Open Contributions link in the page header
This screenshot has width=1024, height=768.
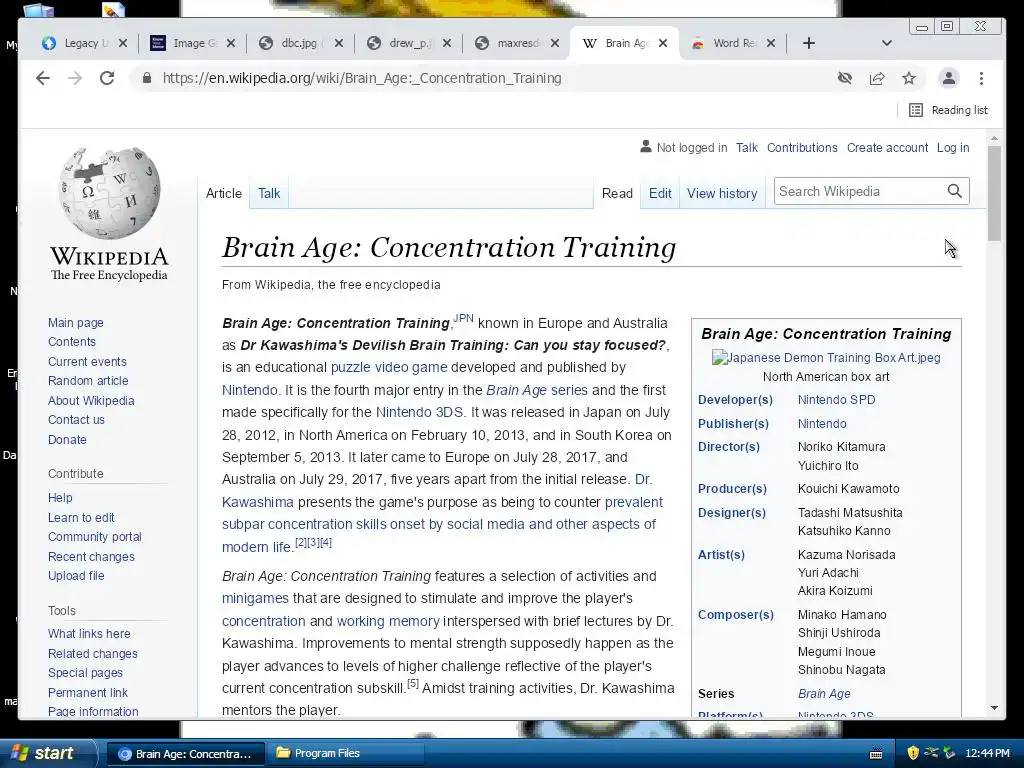click(802, 148)
